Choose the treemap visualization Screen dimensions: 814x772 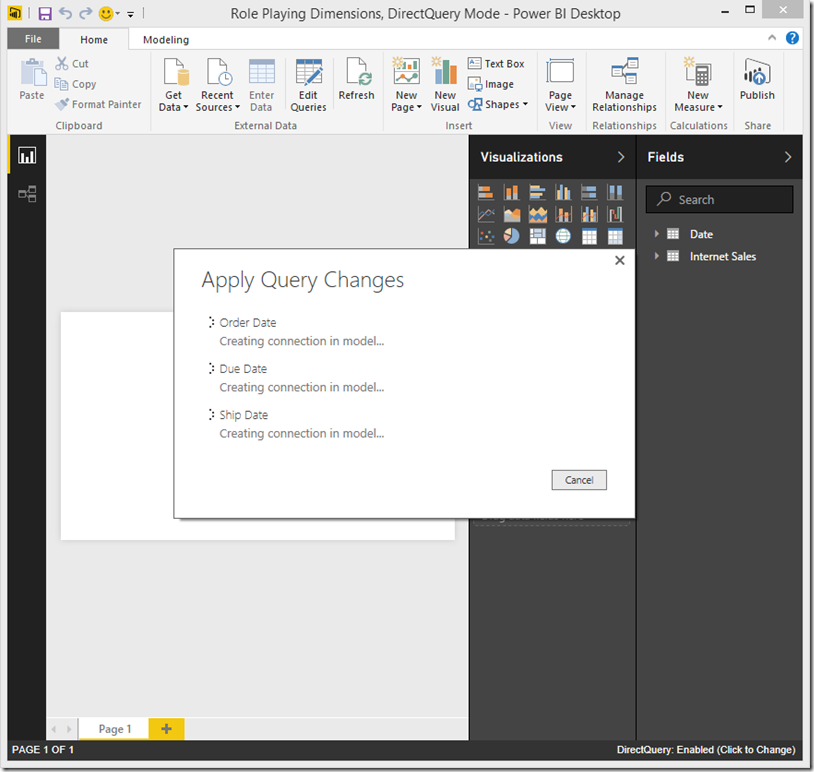(x=537, y=236)
